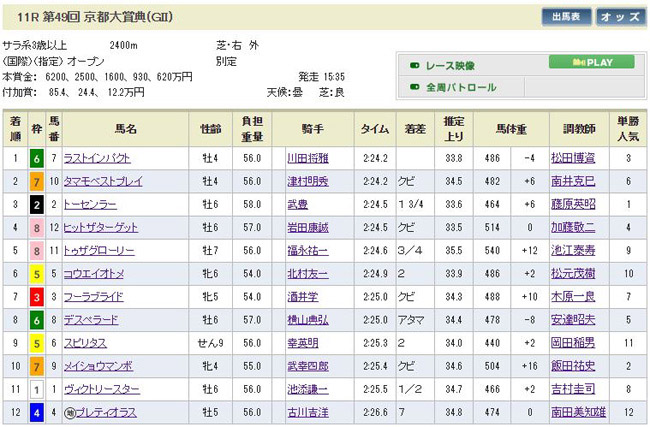Click the オッズ odds button
650x427 pixels.
pyautogui.click(x=621, y=17)
